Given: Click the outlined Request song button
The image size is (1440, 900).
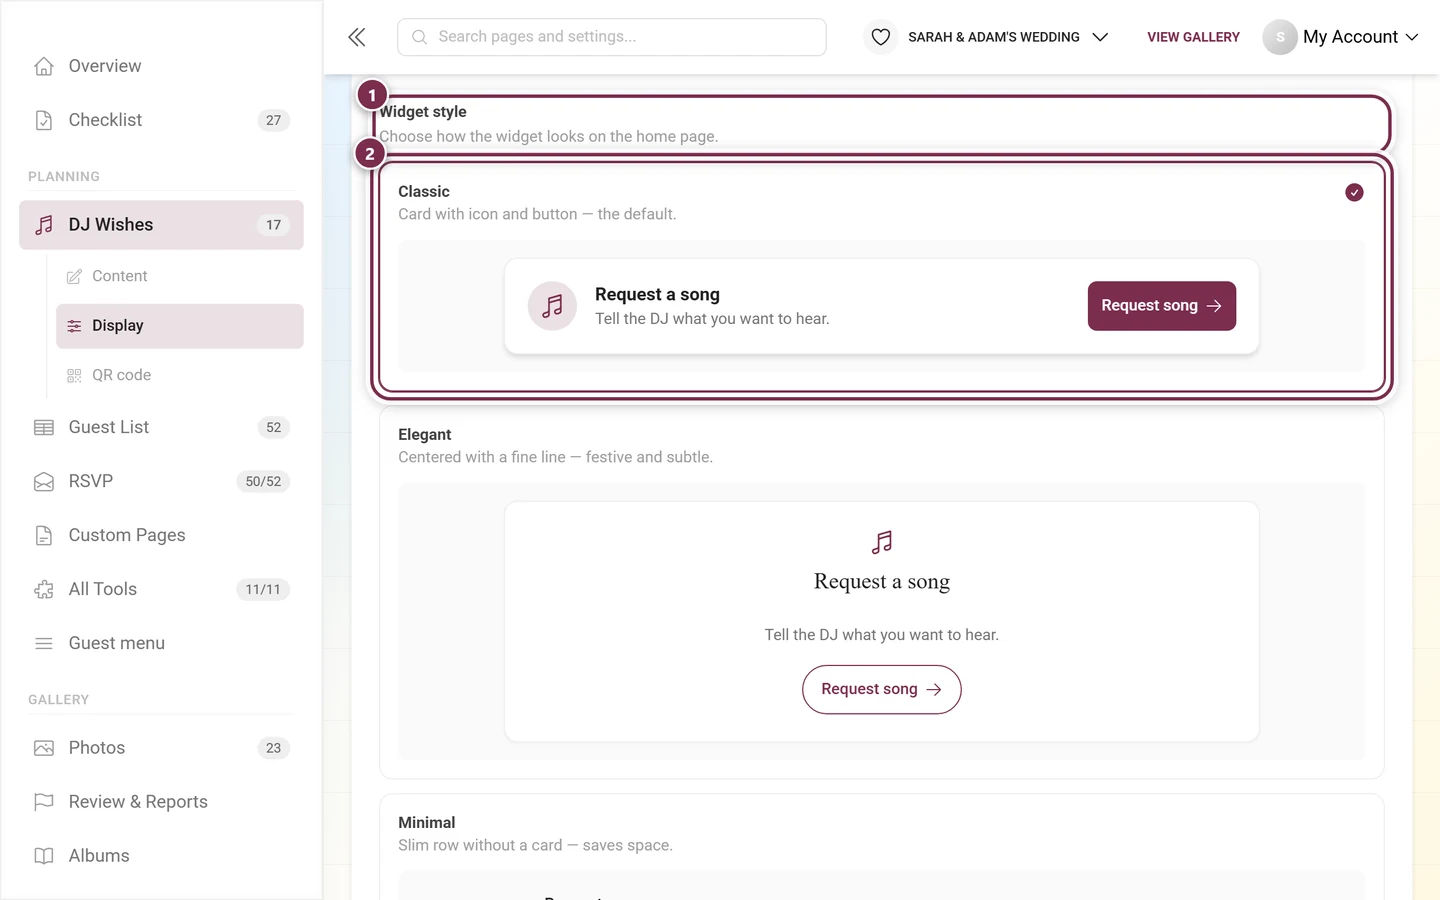Looking at the screenshot, I should 882,689.
